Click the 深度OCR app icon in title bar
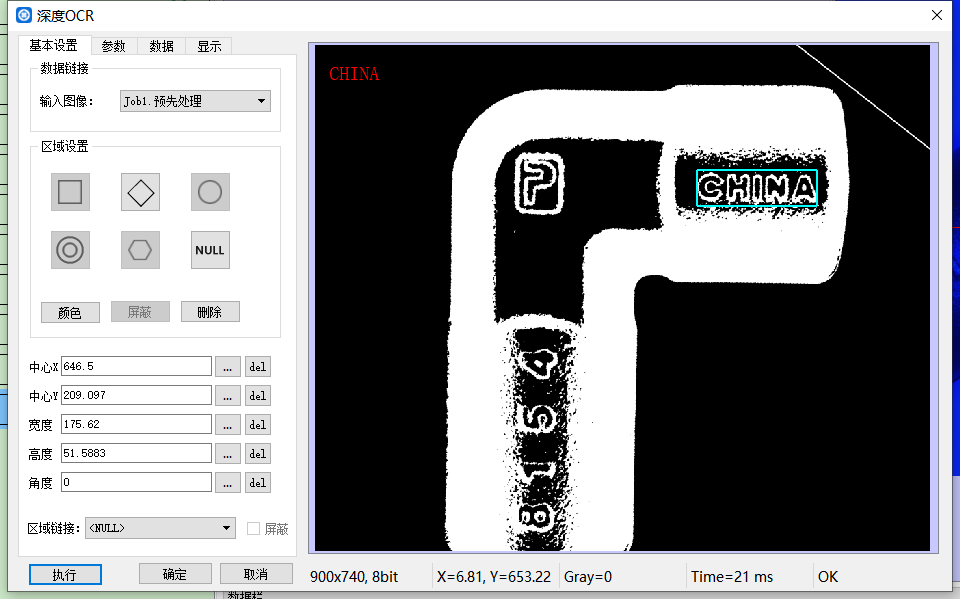 24,15
